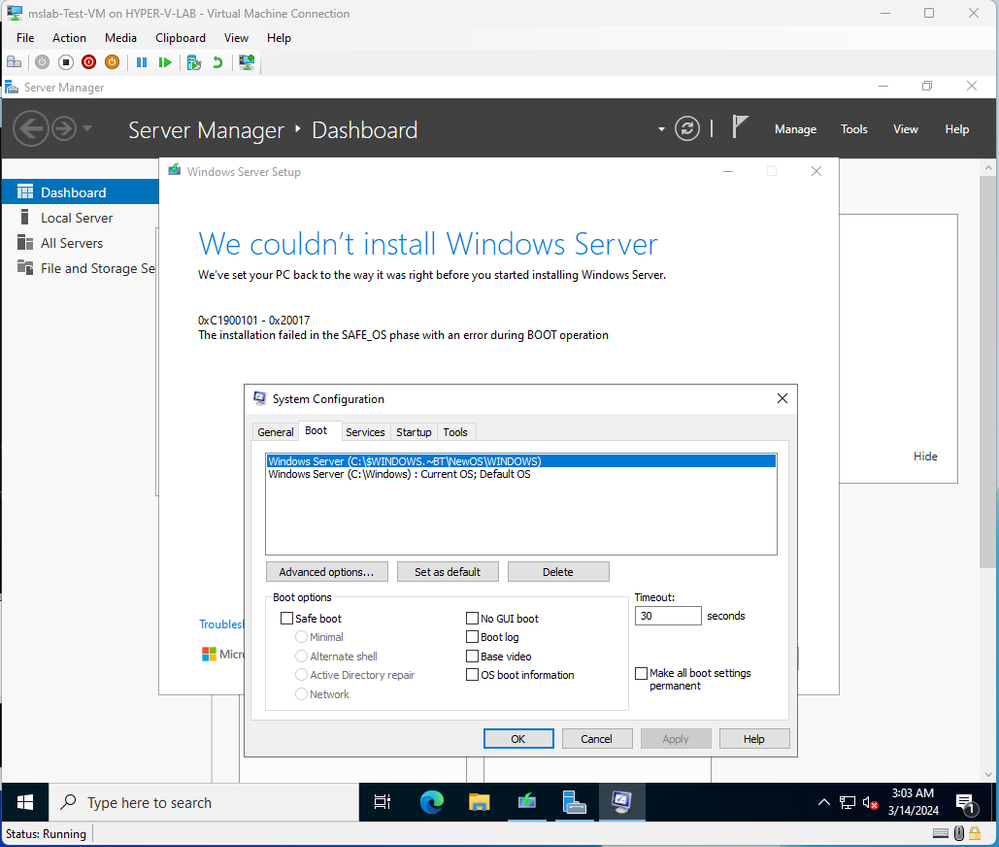Click Server Manager's back navigation arrow

(31, 129)
